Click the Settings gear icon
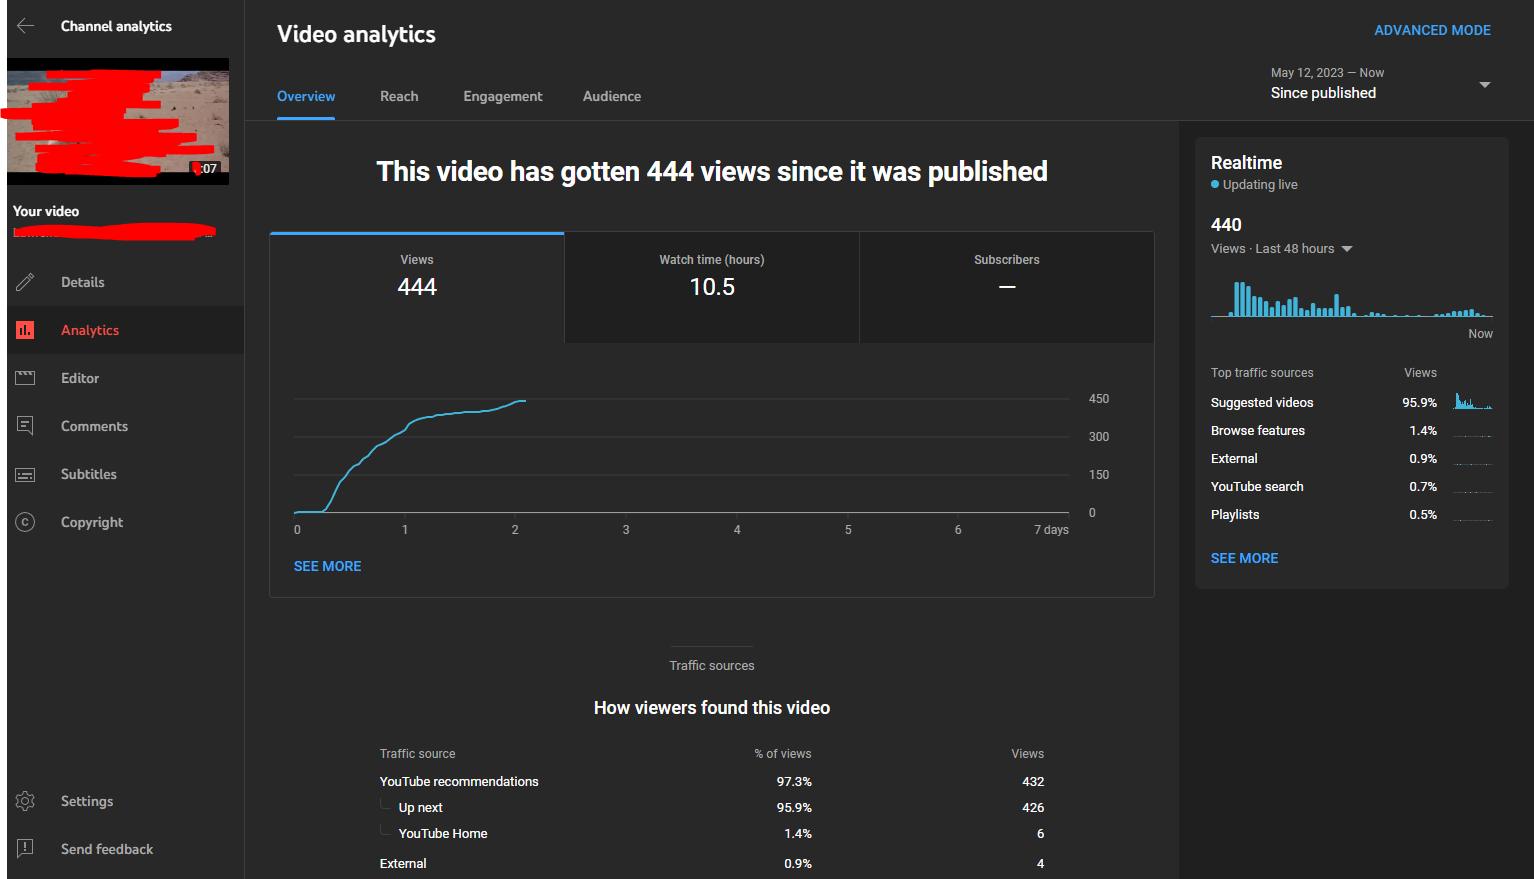The height and width of the screenshot is (879, 1534). (x=26, y=801)
